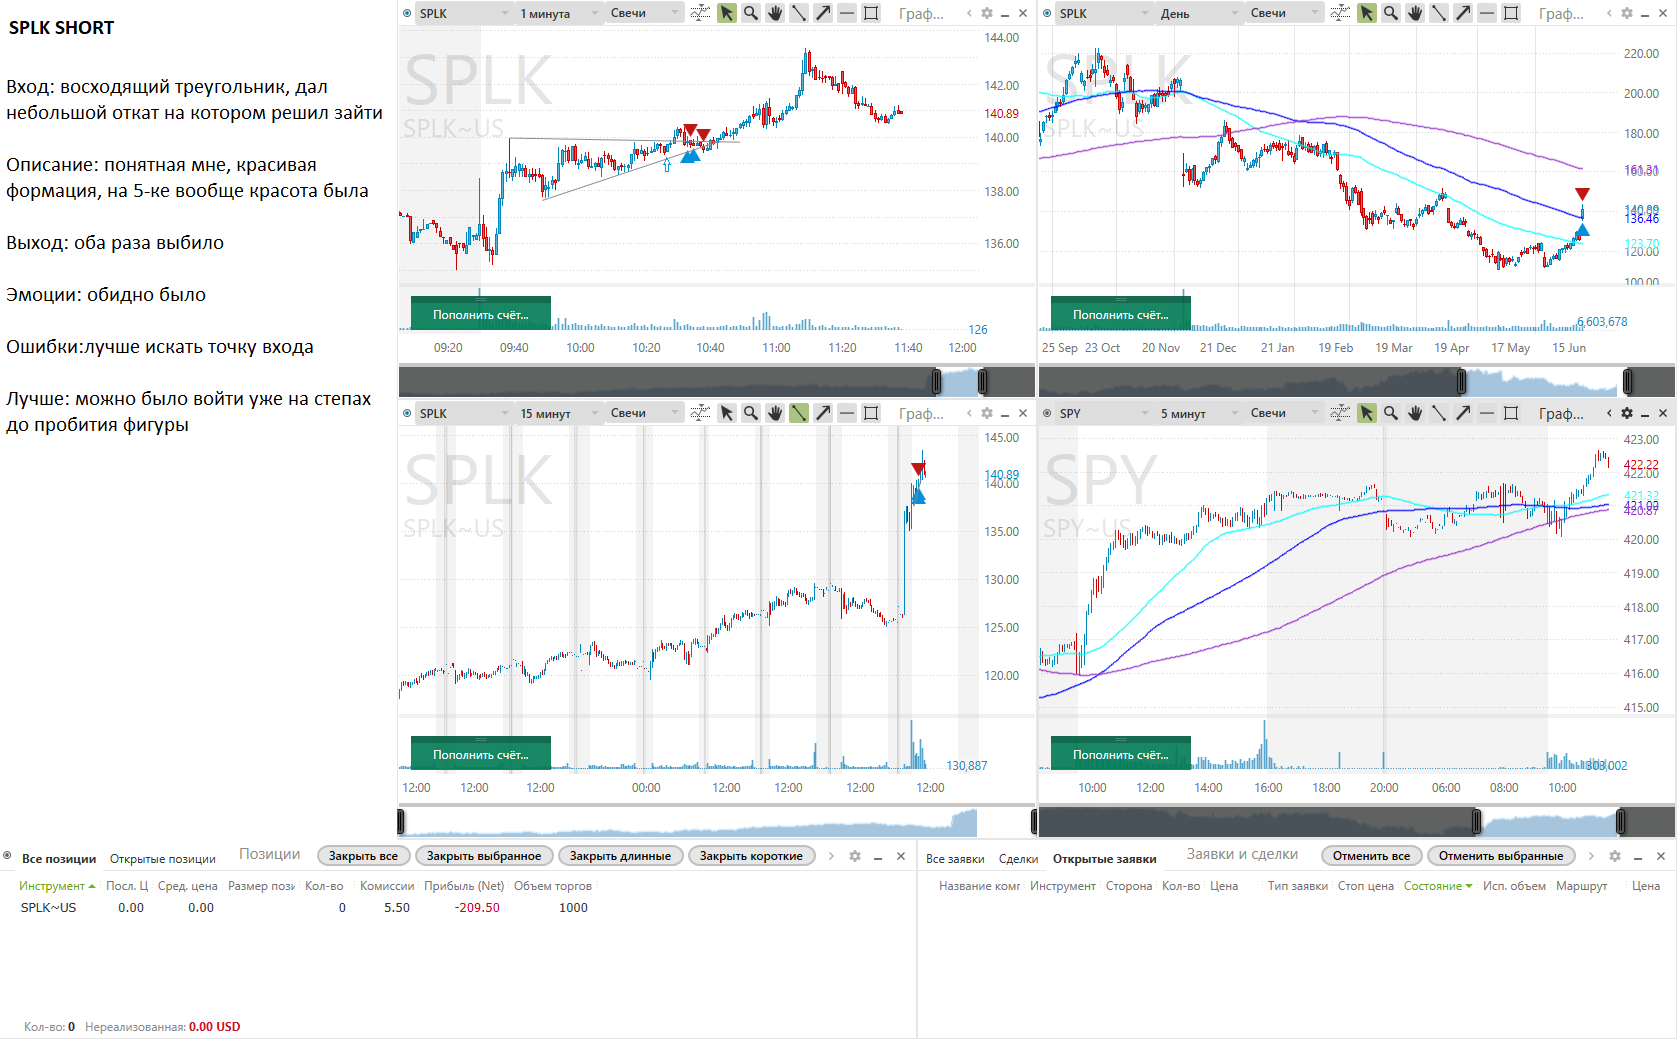The height and width of the screenshot is (1039, 1677).
Task: Click Закрыть все button
Action: pos(363,856)
